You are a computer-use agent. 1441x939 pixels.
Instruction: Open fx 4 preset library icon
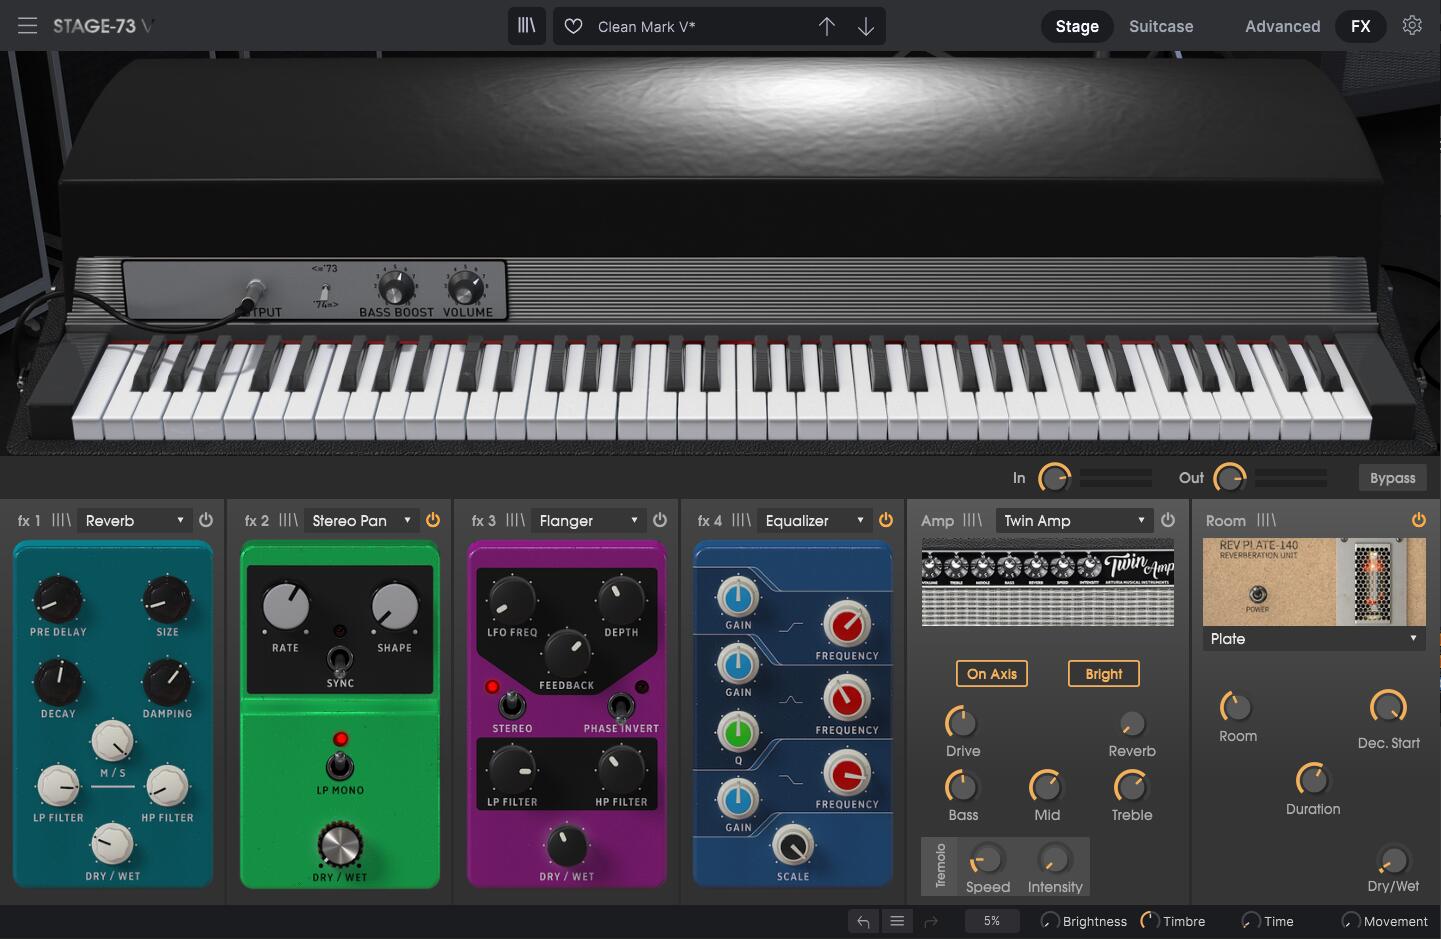(741, 520)
